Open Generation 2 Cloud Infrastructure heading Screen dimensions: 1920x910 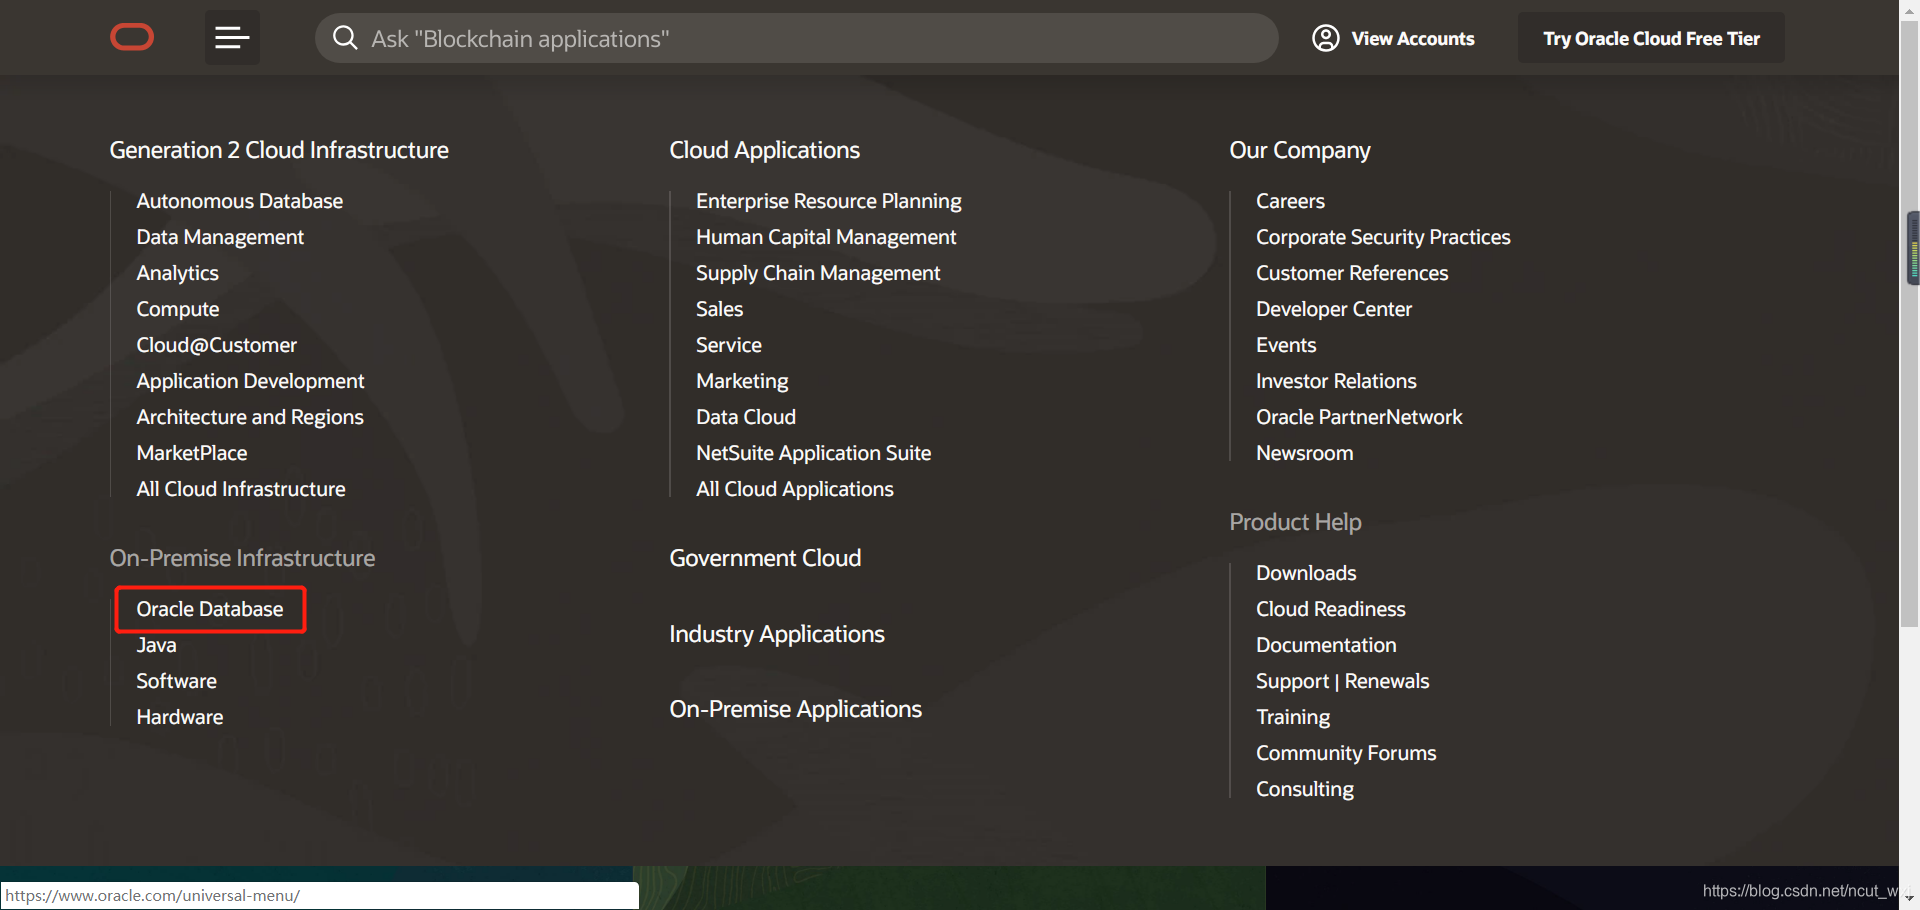click(x=279, y=150)
